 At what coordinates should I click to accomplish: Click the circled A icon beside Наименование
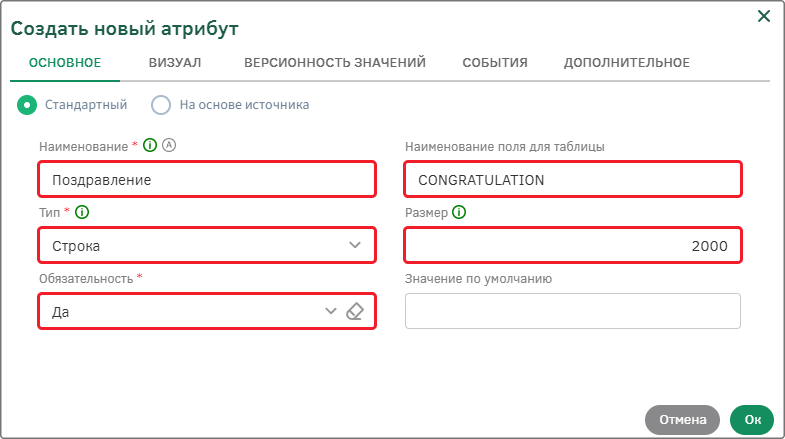(x=169, y=145)
